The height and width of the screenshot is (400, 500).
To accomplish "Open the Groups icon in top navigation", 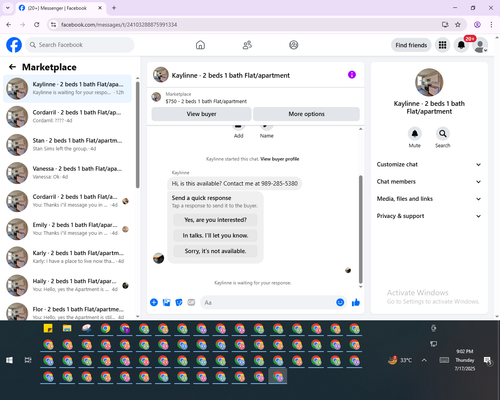I will click(x=294, y=45).
